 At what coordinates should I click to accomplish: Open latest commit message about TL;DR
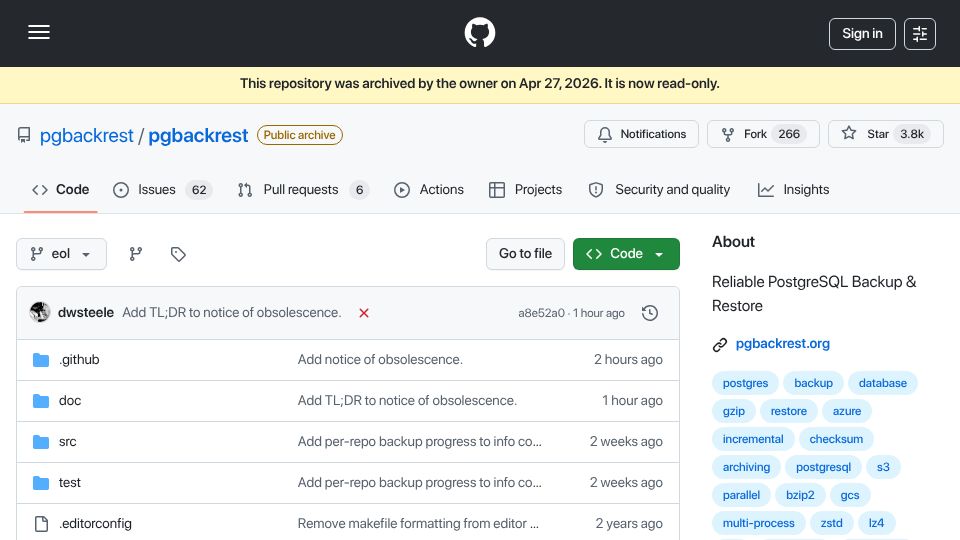tap(231, 312)
